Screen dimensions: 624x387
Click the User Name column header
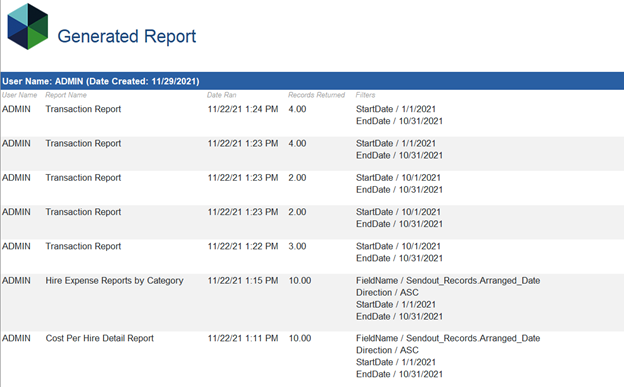(20, 95)
